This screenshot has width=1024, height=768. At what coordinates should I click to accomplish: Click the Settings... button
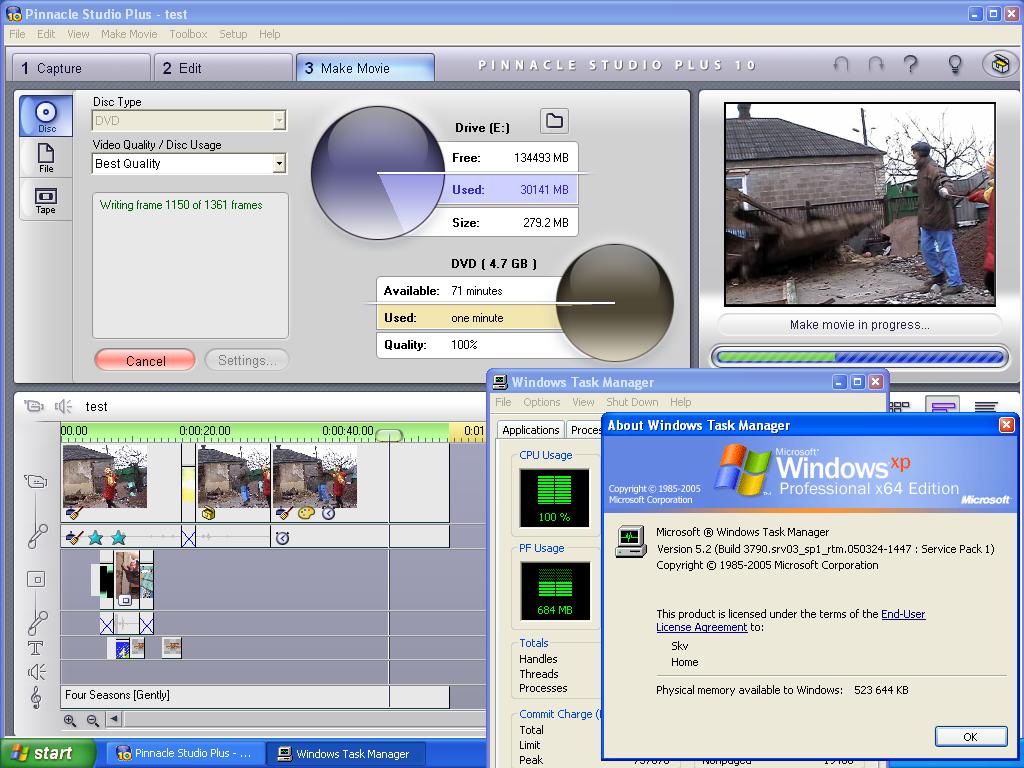pyautogui.click(x=247, y=360)
